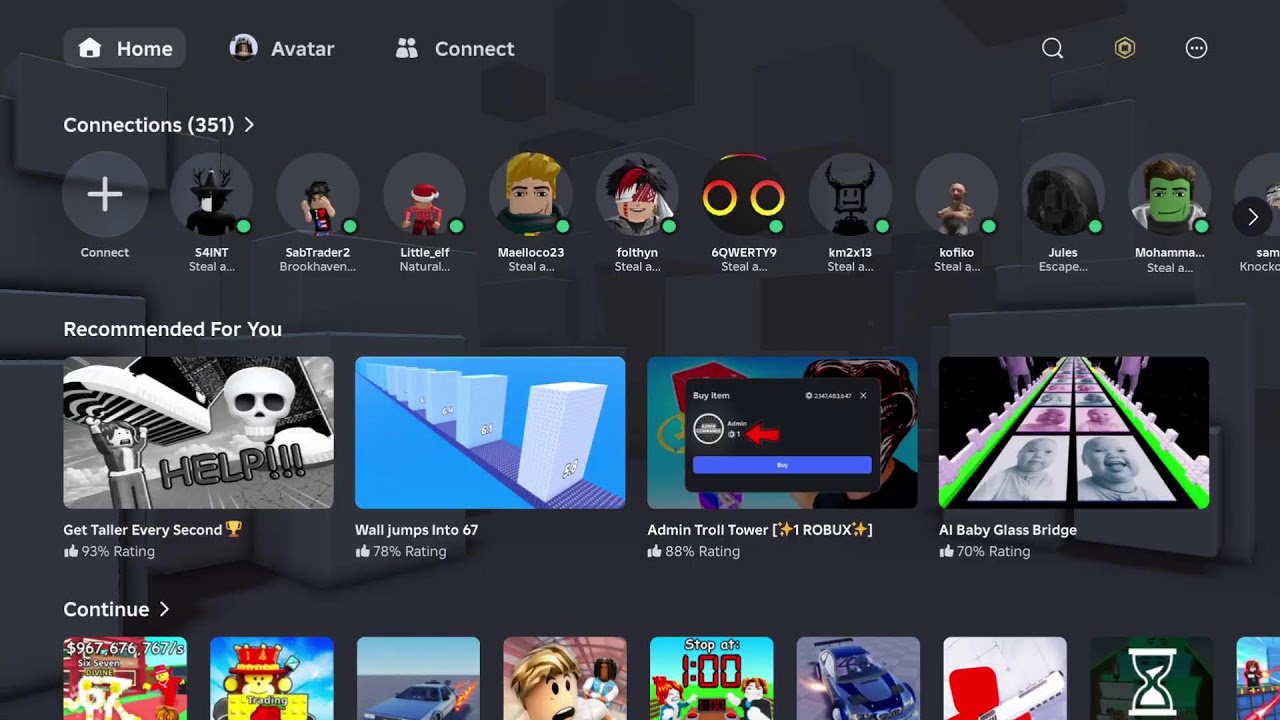This screenshot has height=720, width=1280.
Task: Switch to the Connect tab
Action: click(455, 48)
